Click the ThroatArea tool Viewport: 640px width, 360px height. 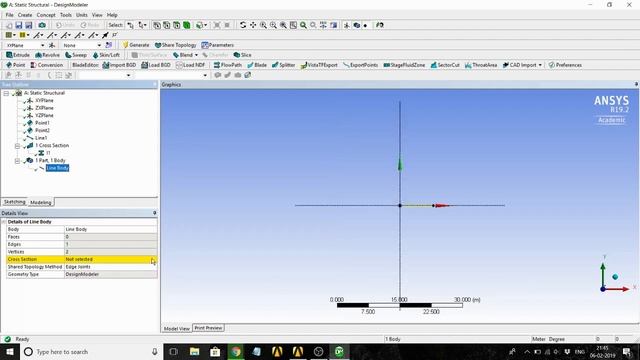click(x=481, y=65)
